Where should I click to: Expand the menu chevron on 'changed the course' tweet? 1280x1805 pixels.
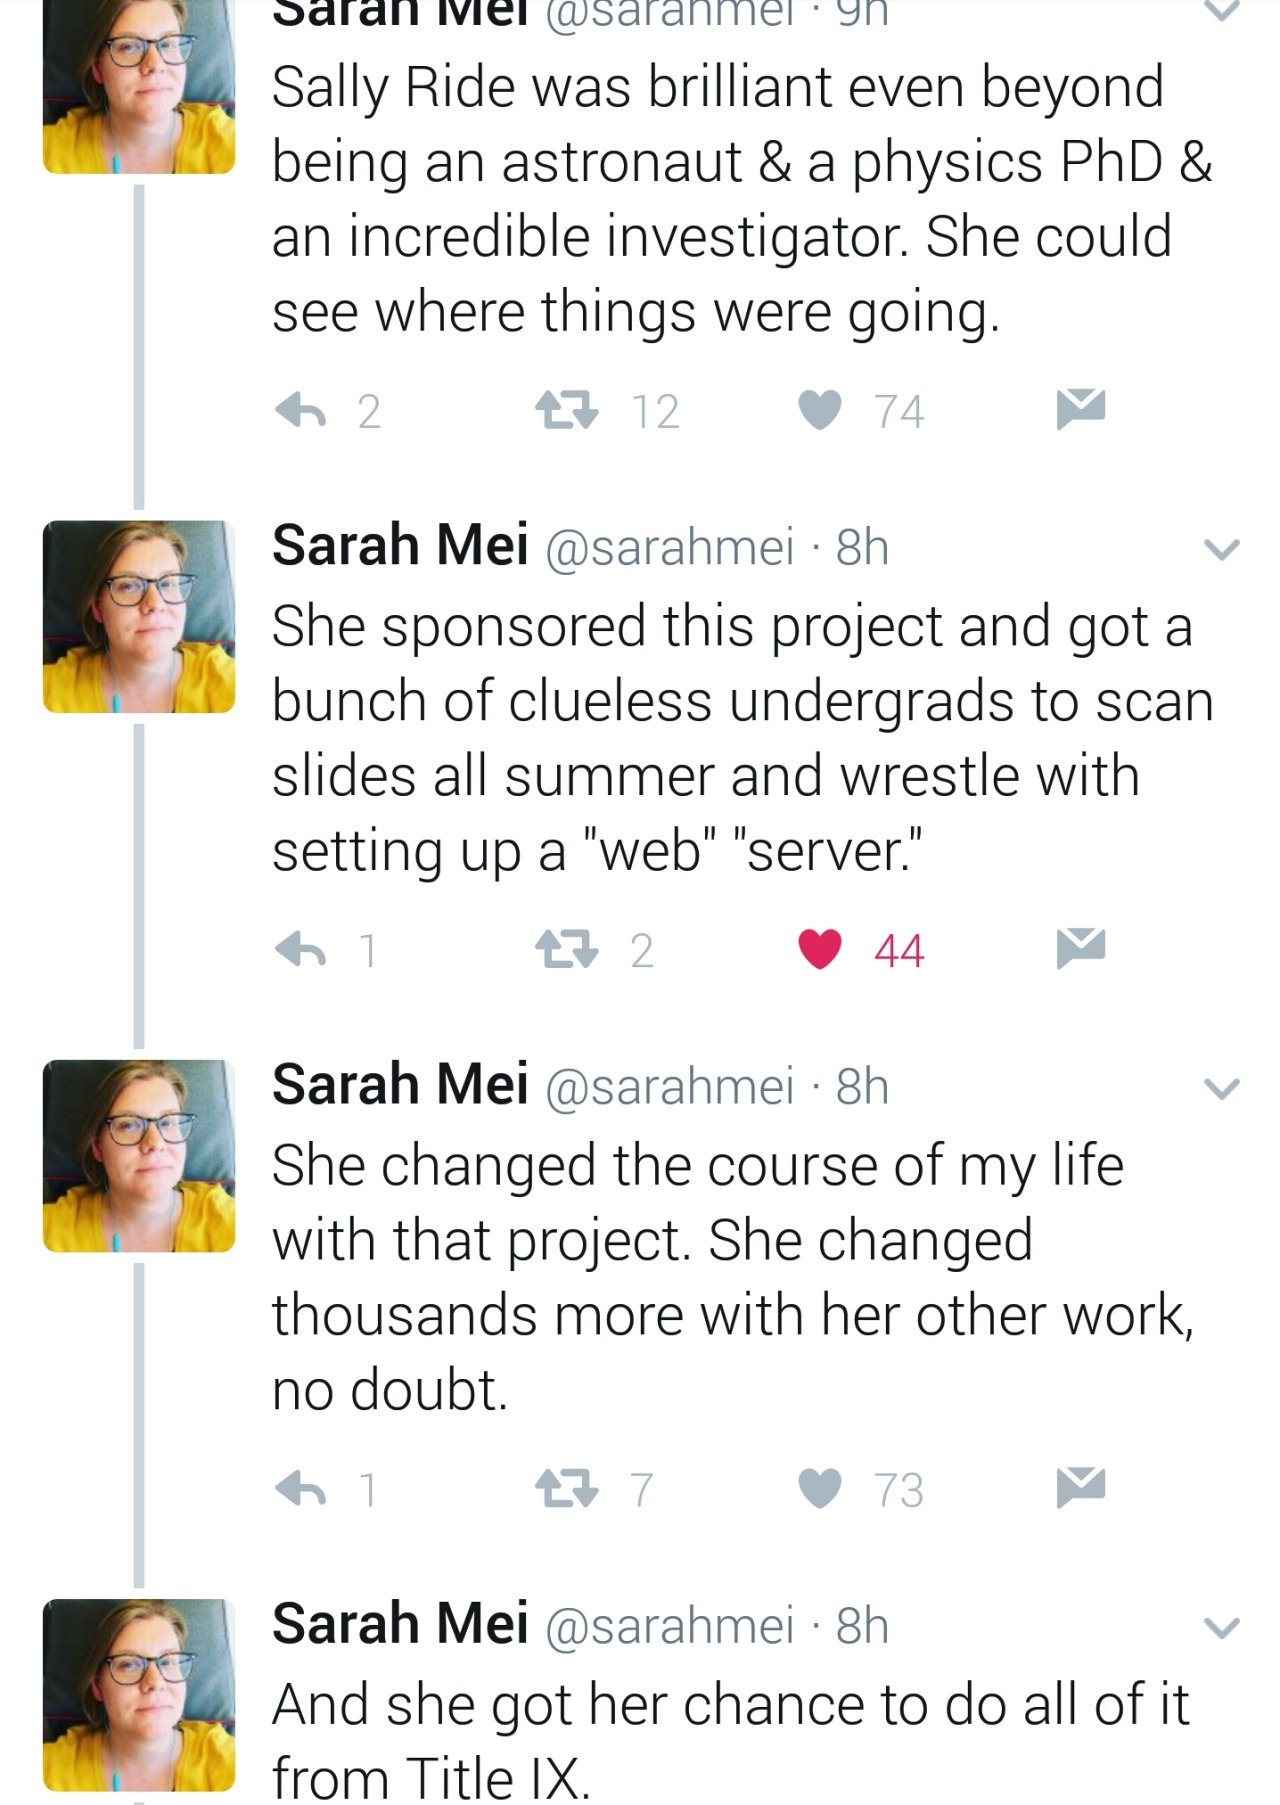(x=1221, y=1088)
